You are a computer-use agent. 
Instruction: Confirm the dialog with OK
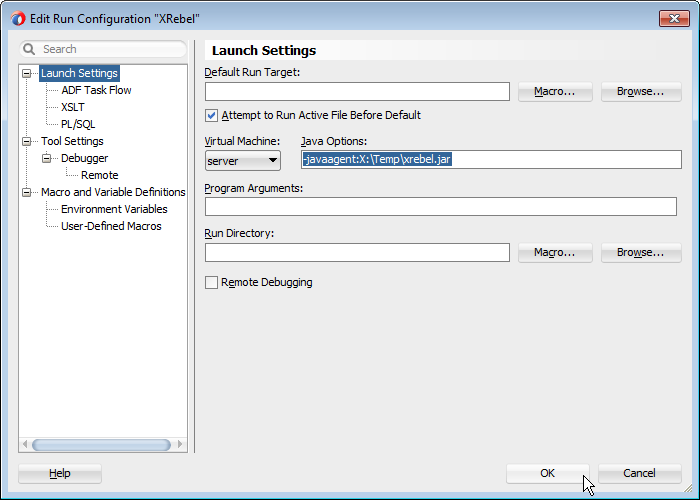point(547,473)
